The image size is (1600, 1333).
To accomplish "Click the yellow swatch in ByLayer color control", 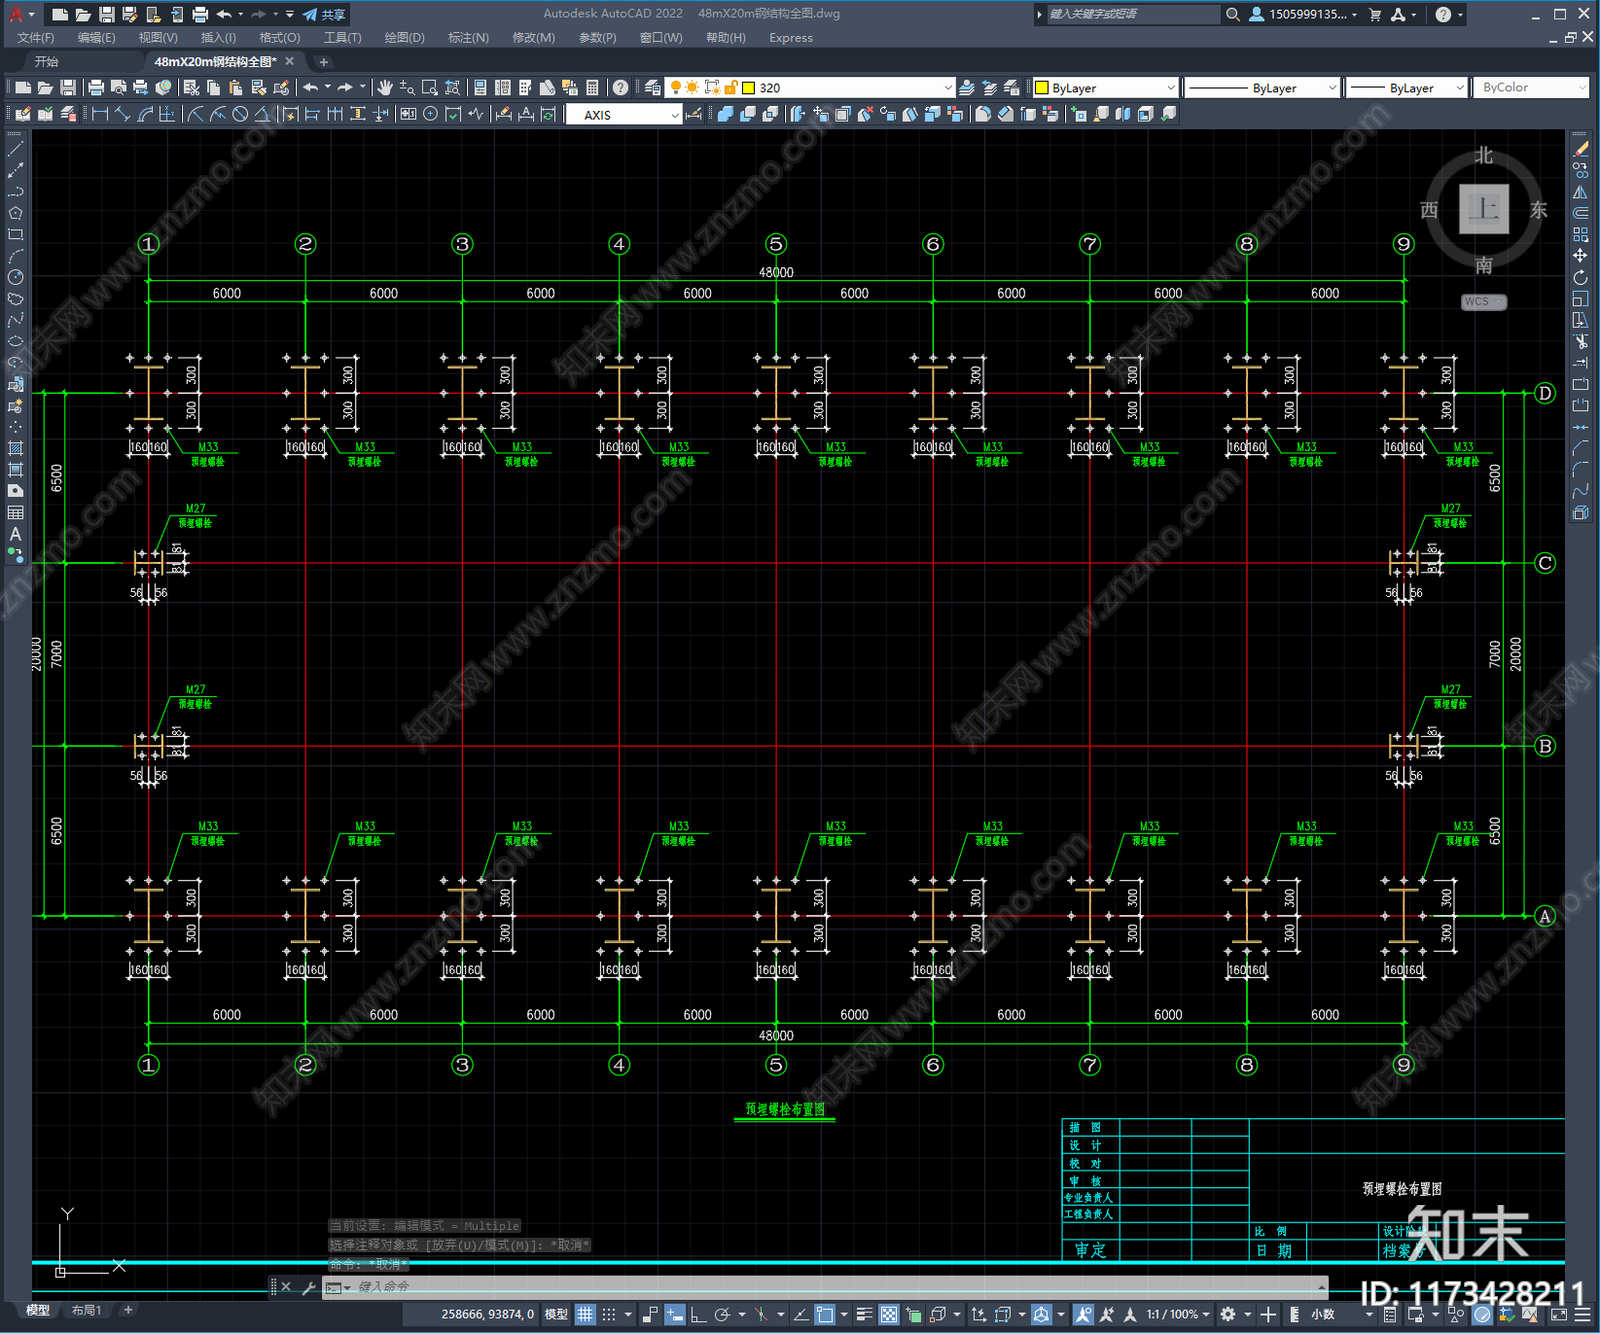I will tap(1042, 88).
